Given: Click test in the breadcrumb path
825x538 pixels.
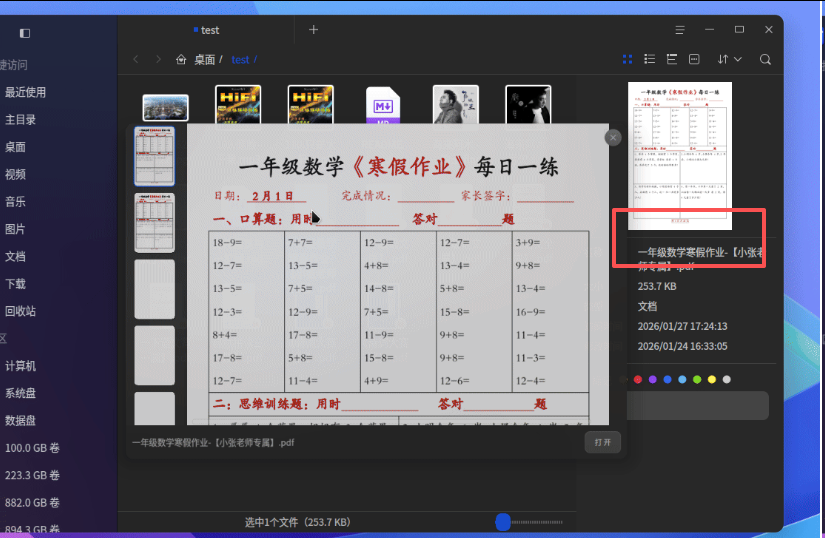Looking at the screenshot, I should (x=240, y=59).
